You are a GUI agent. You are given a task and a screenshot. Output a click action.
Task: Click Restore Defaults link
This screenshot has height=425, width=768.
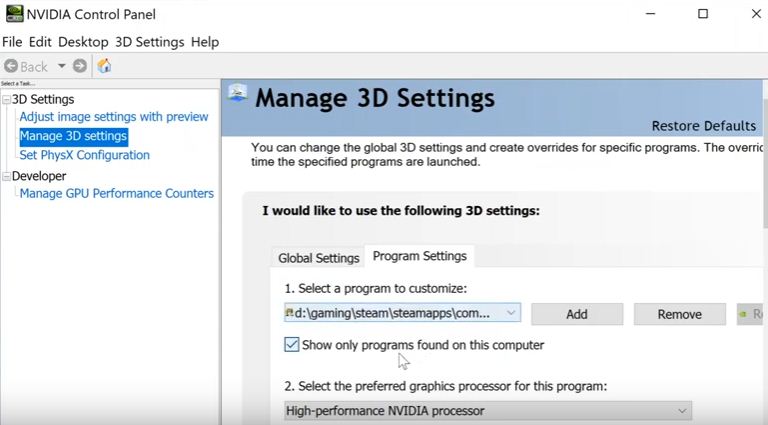[x=704, y=126]
